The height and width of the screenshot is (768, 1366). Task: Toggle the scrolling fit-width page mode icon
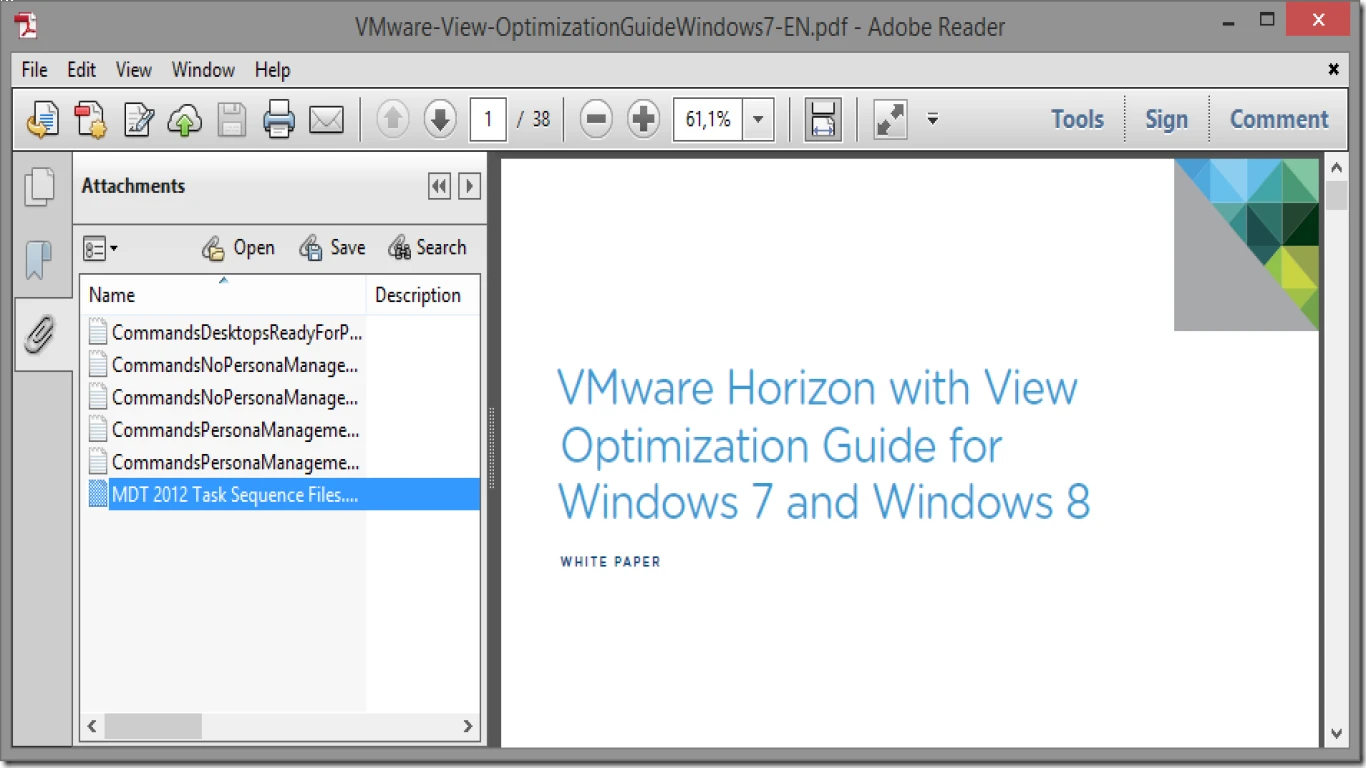tap(823, 120)
